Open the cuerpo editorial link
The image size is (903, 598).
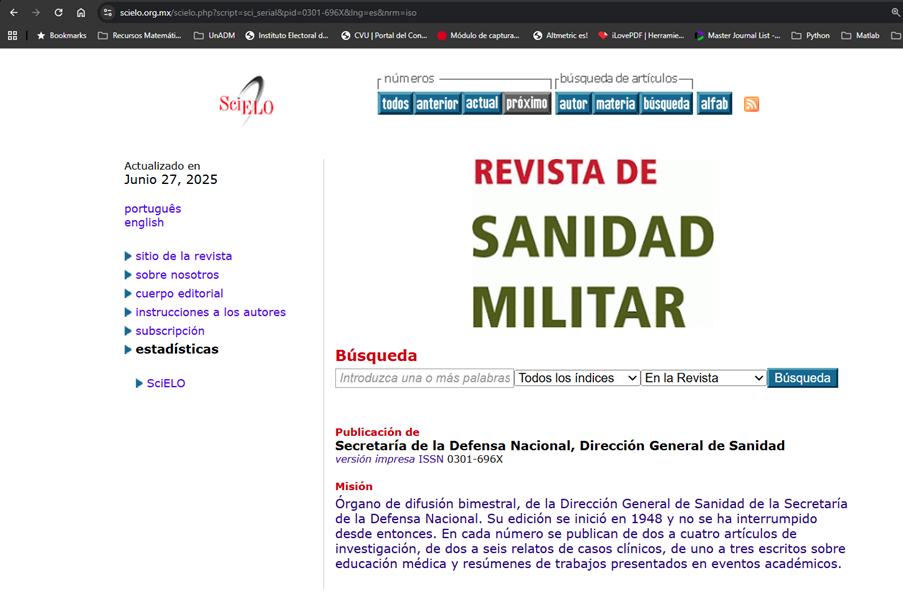pyautogui.click(x=179, y=294)
